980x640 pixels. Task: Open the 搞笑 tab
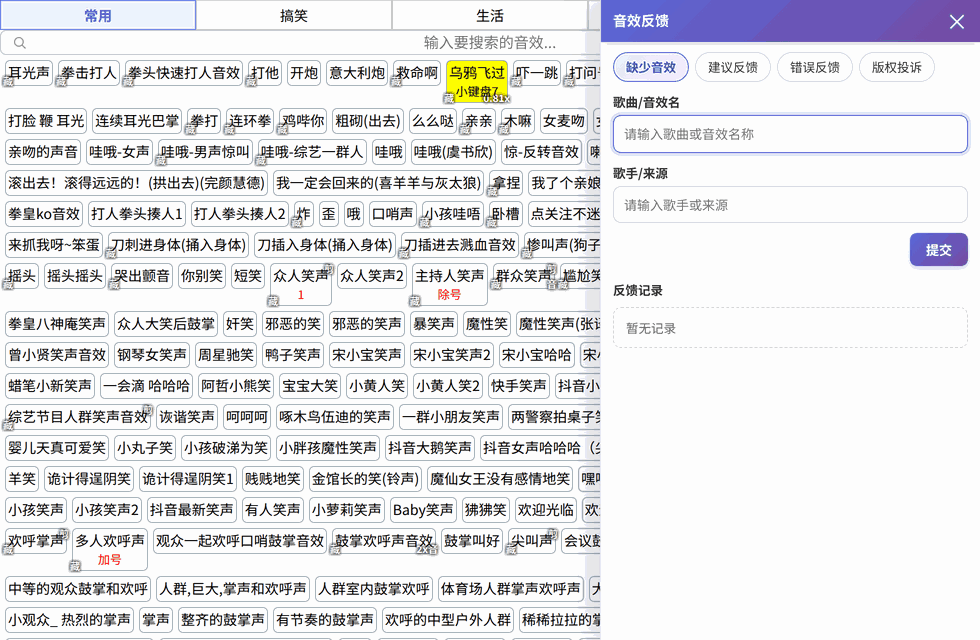[x=294, y=16]
